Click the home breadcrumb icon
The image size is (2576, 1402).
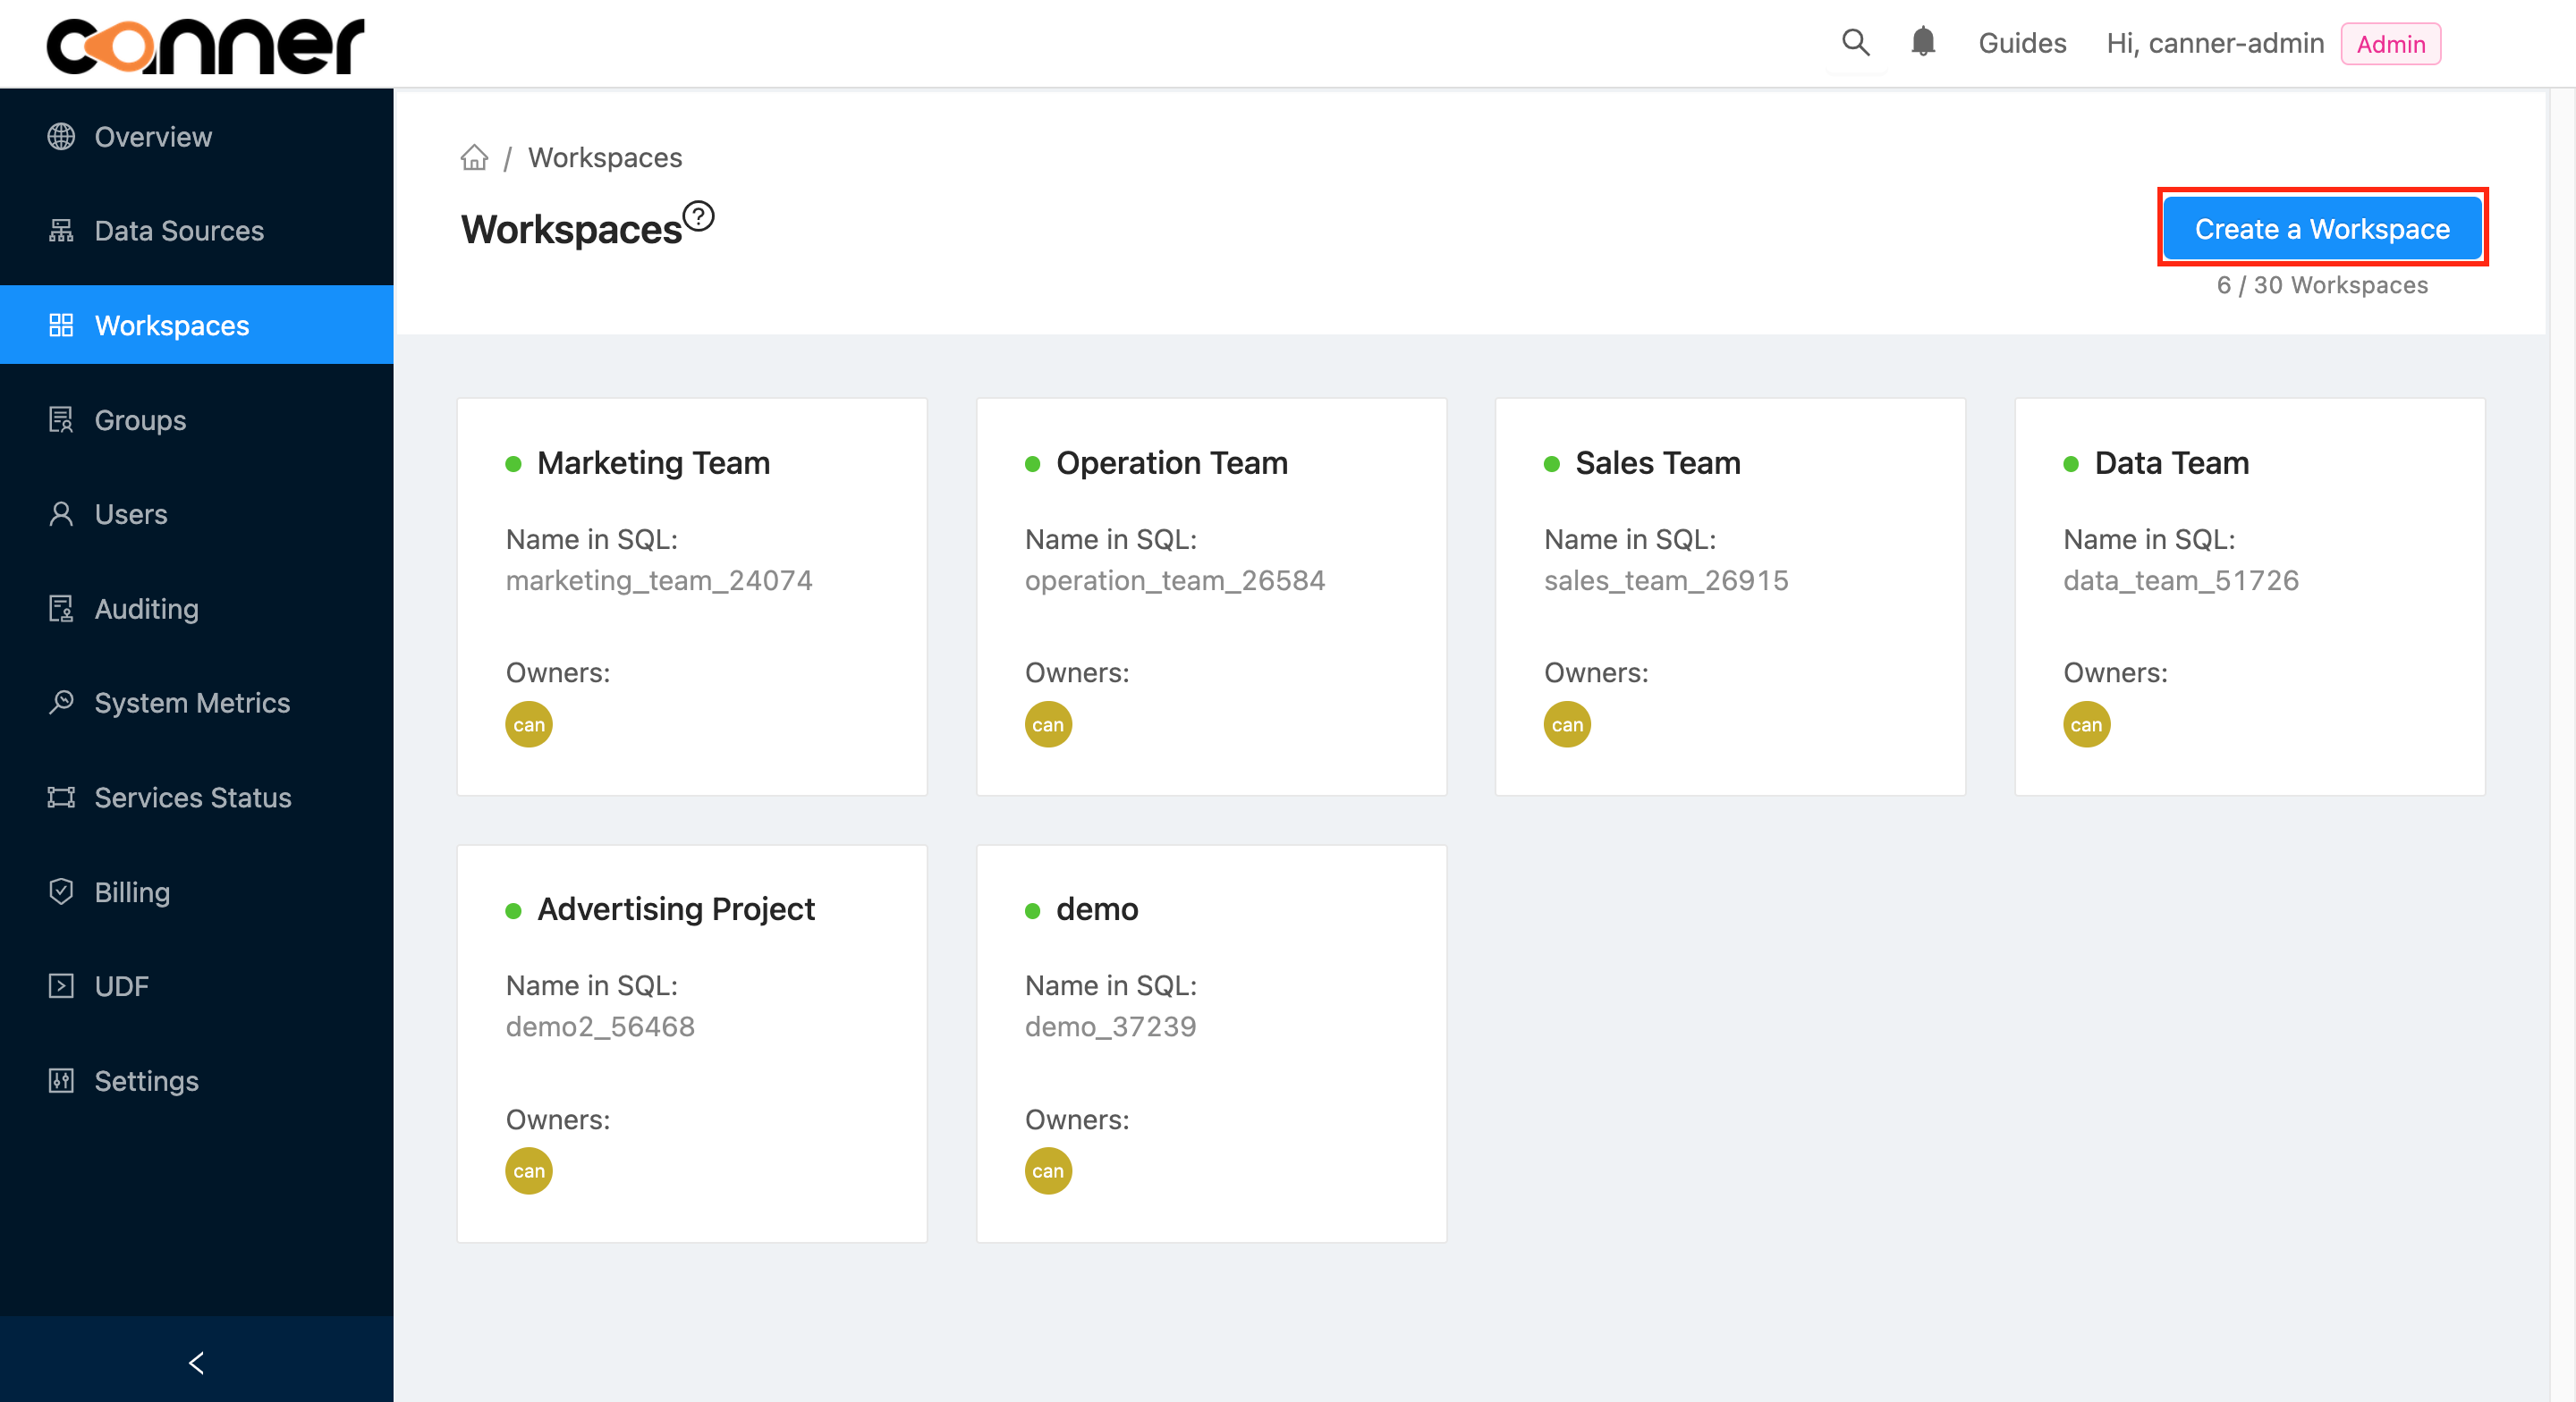[x=474, y=157]
